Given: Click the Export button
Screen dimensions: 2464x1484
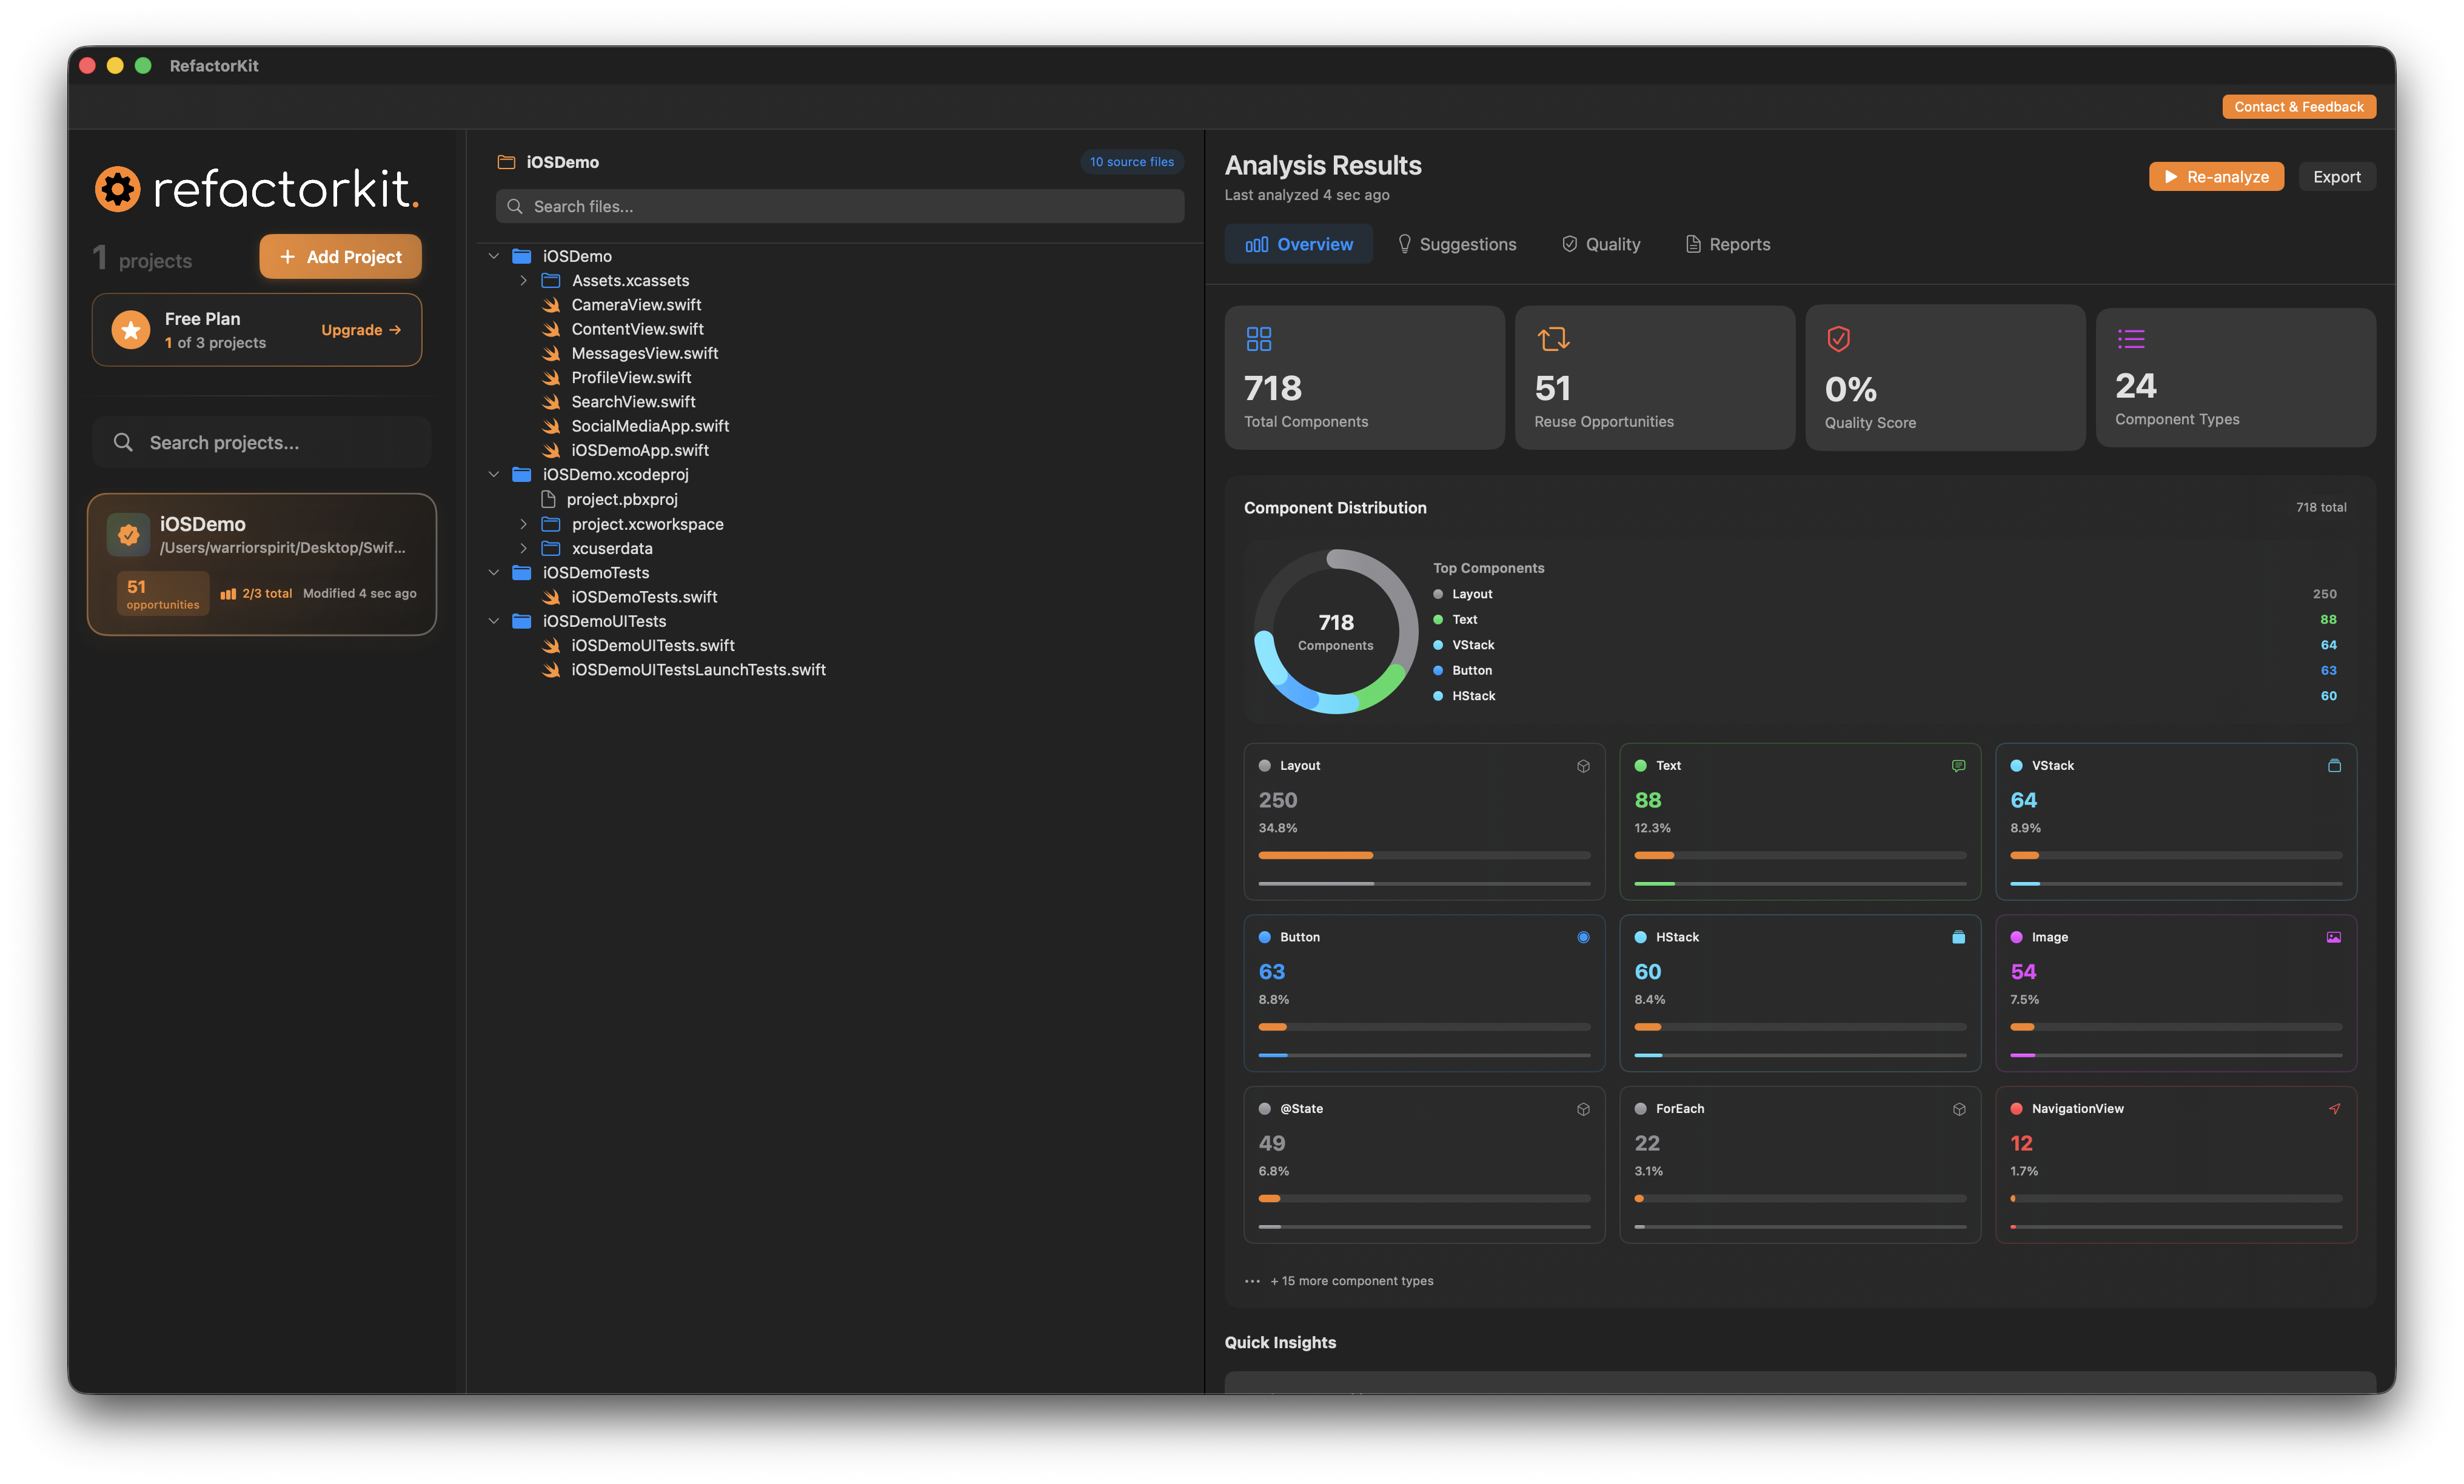Looking at the screenshot, I should coord(2336,177).
